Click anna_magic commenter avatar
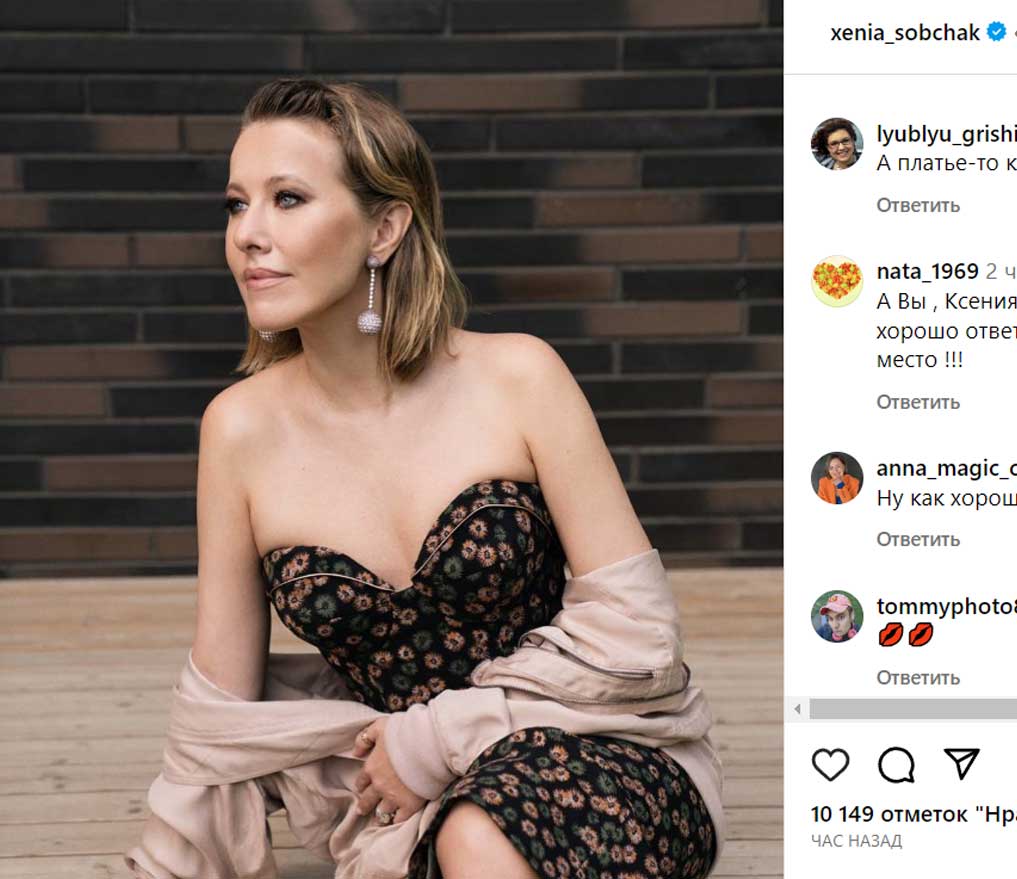Viewport: 1017px width, 879px height. coord(836,478)
